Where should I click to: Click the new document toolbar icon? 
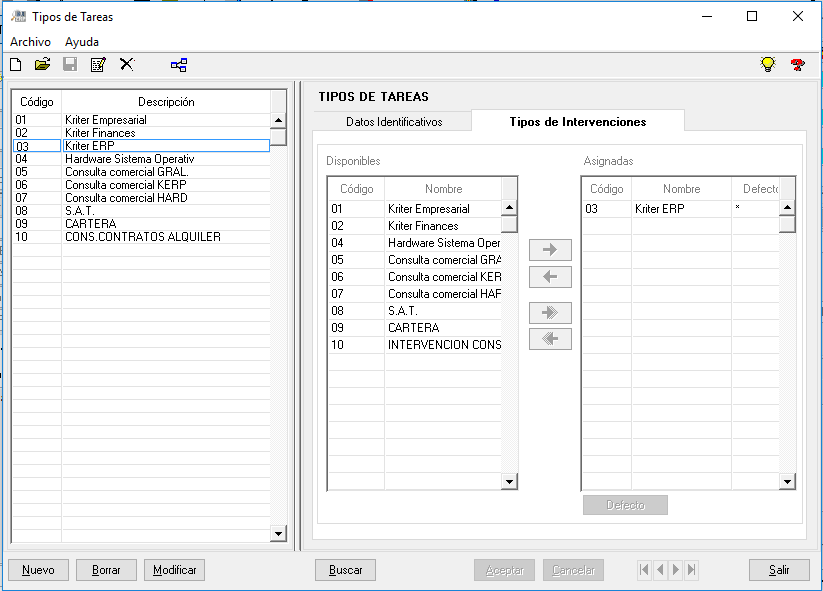tap(15, 65)
